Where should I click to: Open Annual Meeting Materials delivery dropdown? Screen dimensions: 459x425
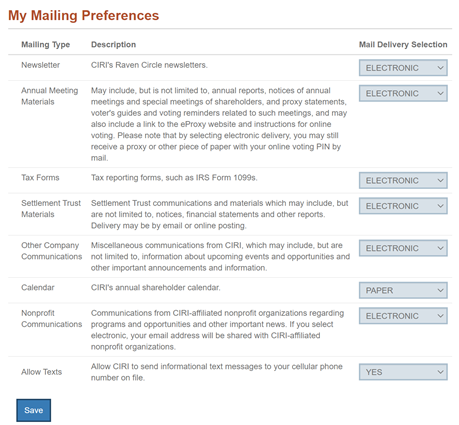click(x=403, y=93)
